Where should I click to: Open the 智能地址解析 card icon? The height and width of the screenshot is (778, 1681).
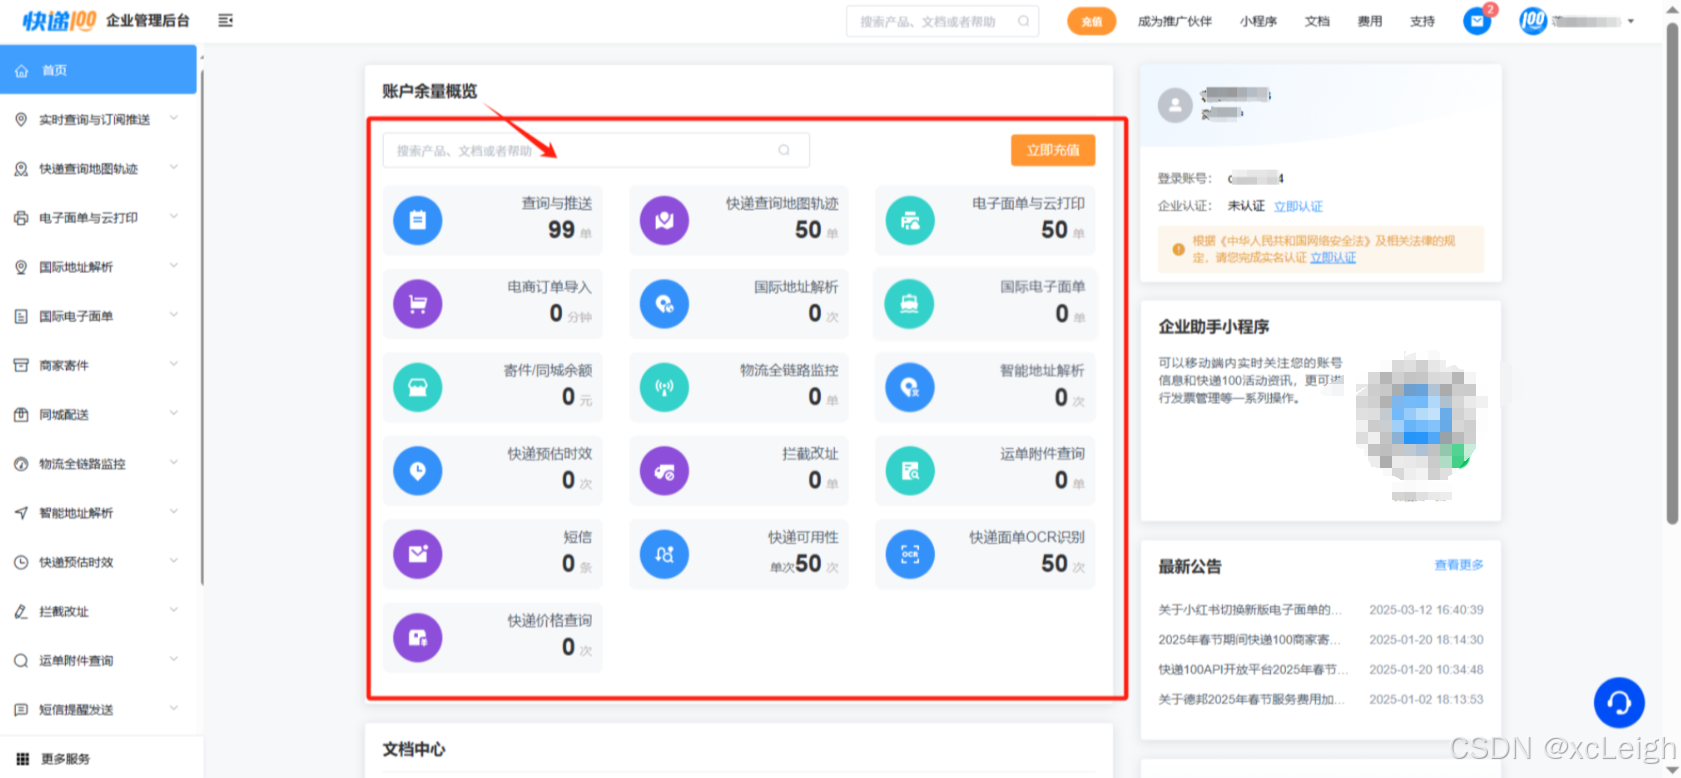tap(910, 387)
